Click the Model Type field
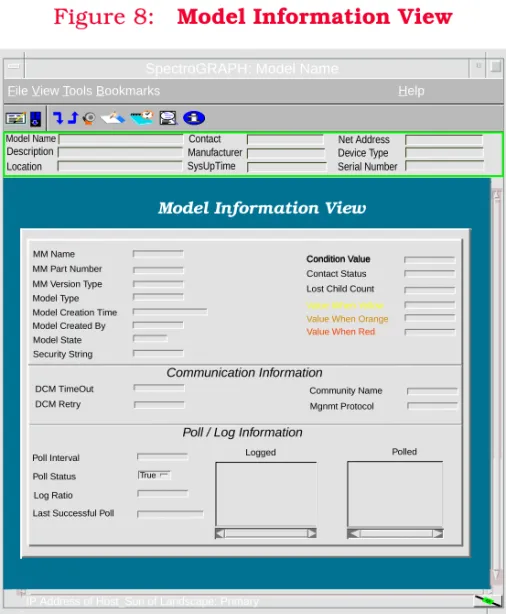 [x=158, y=297]
